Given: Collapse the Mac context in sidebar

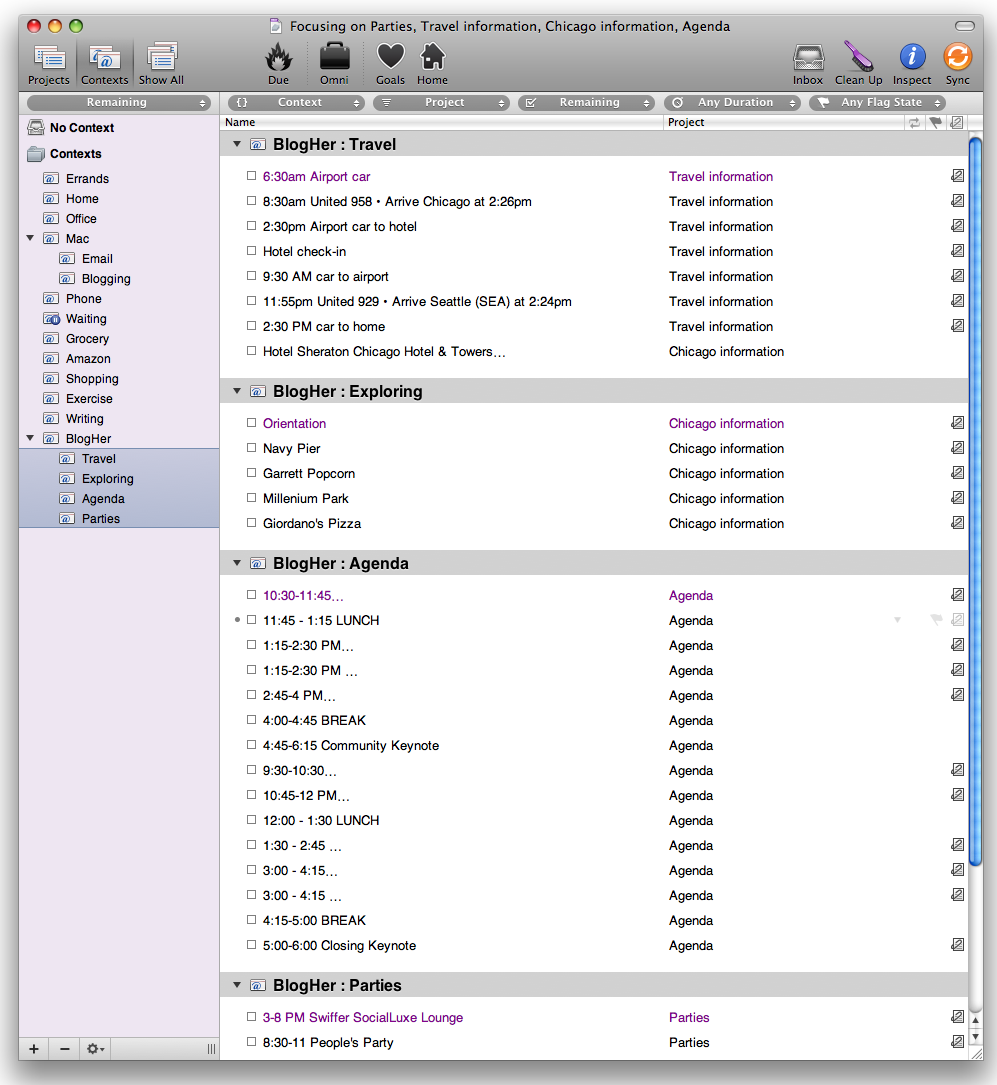Looking at the screenshot, I should [30, 238].
